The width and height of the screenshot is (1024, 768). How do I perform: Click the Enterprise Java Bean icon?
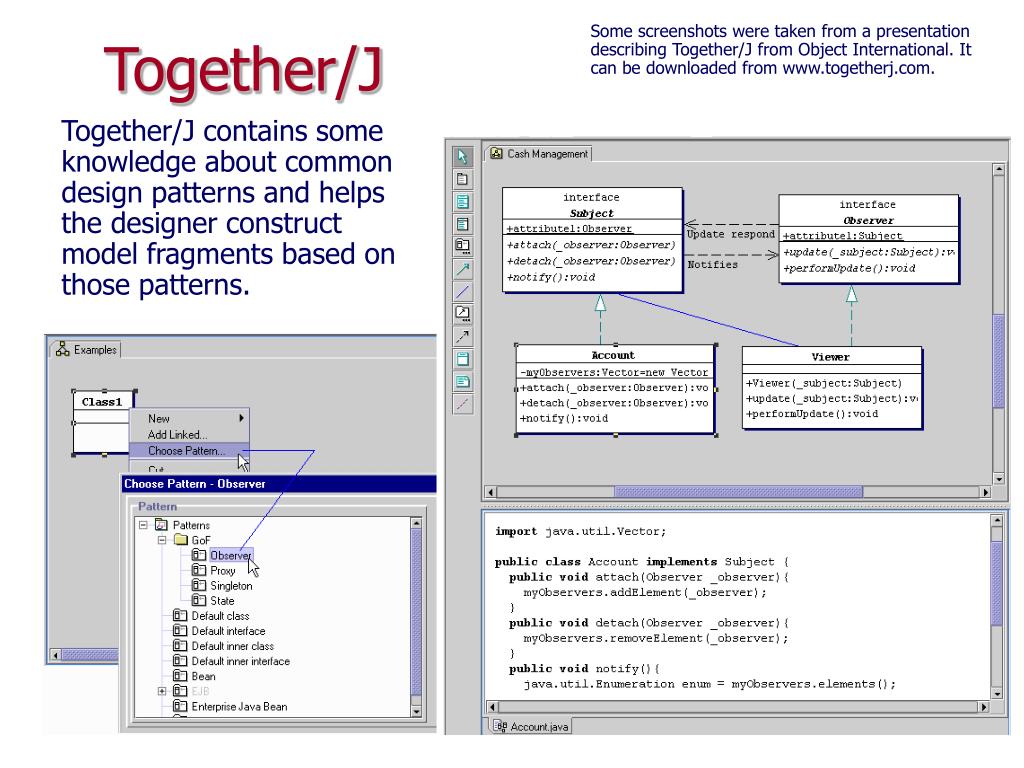(x=180, y=706)
